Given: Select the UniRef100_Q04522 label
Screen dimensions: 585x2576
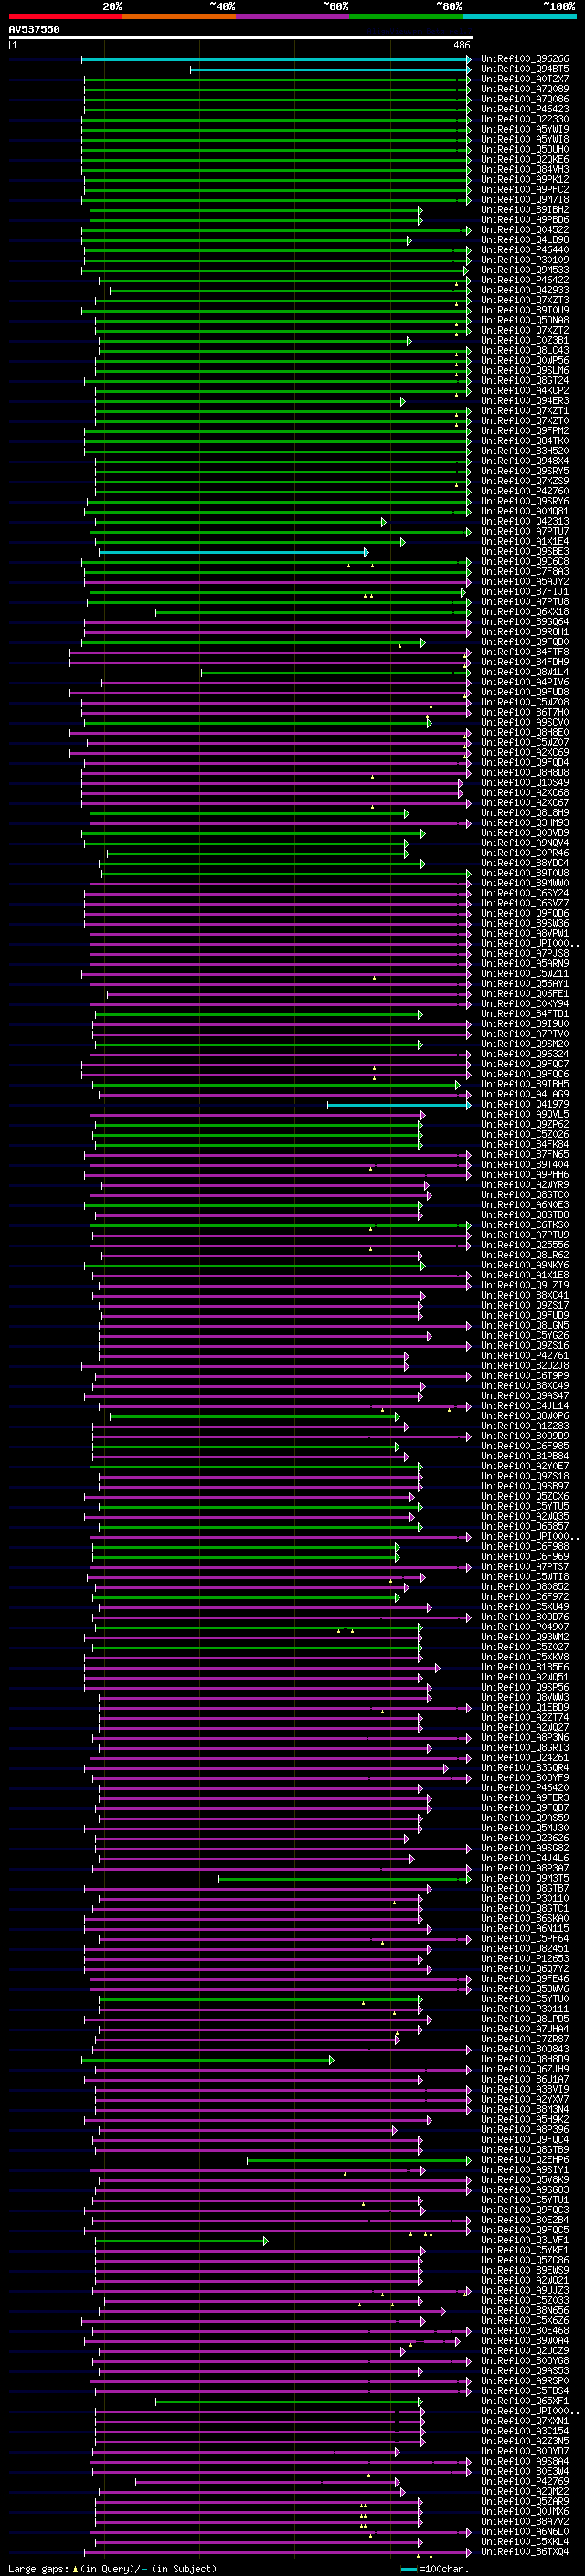Looking at the screenshot, I should (525, 230).
